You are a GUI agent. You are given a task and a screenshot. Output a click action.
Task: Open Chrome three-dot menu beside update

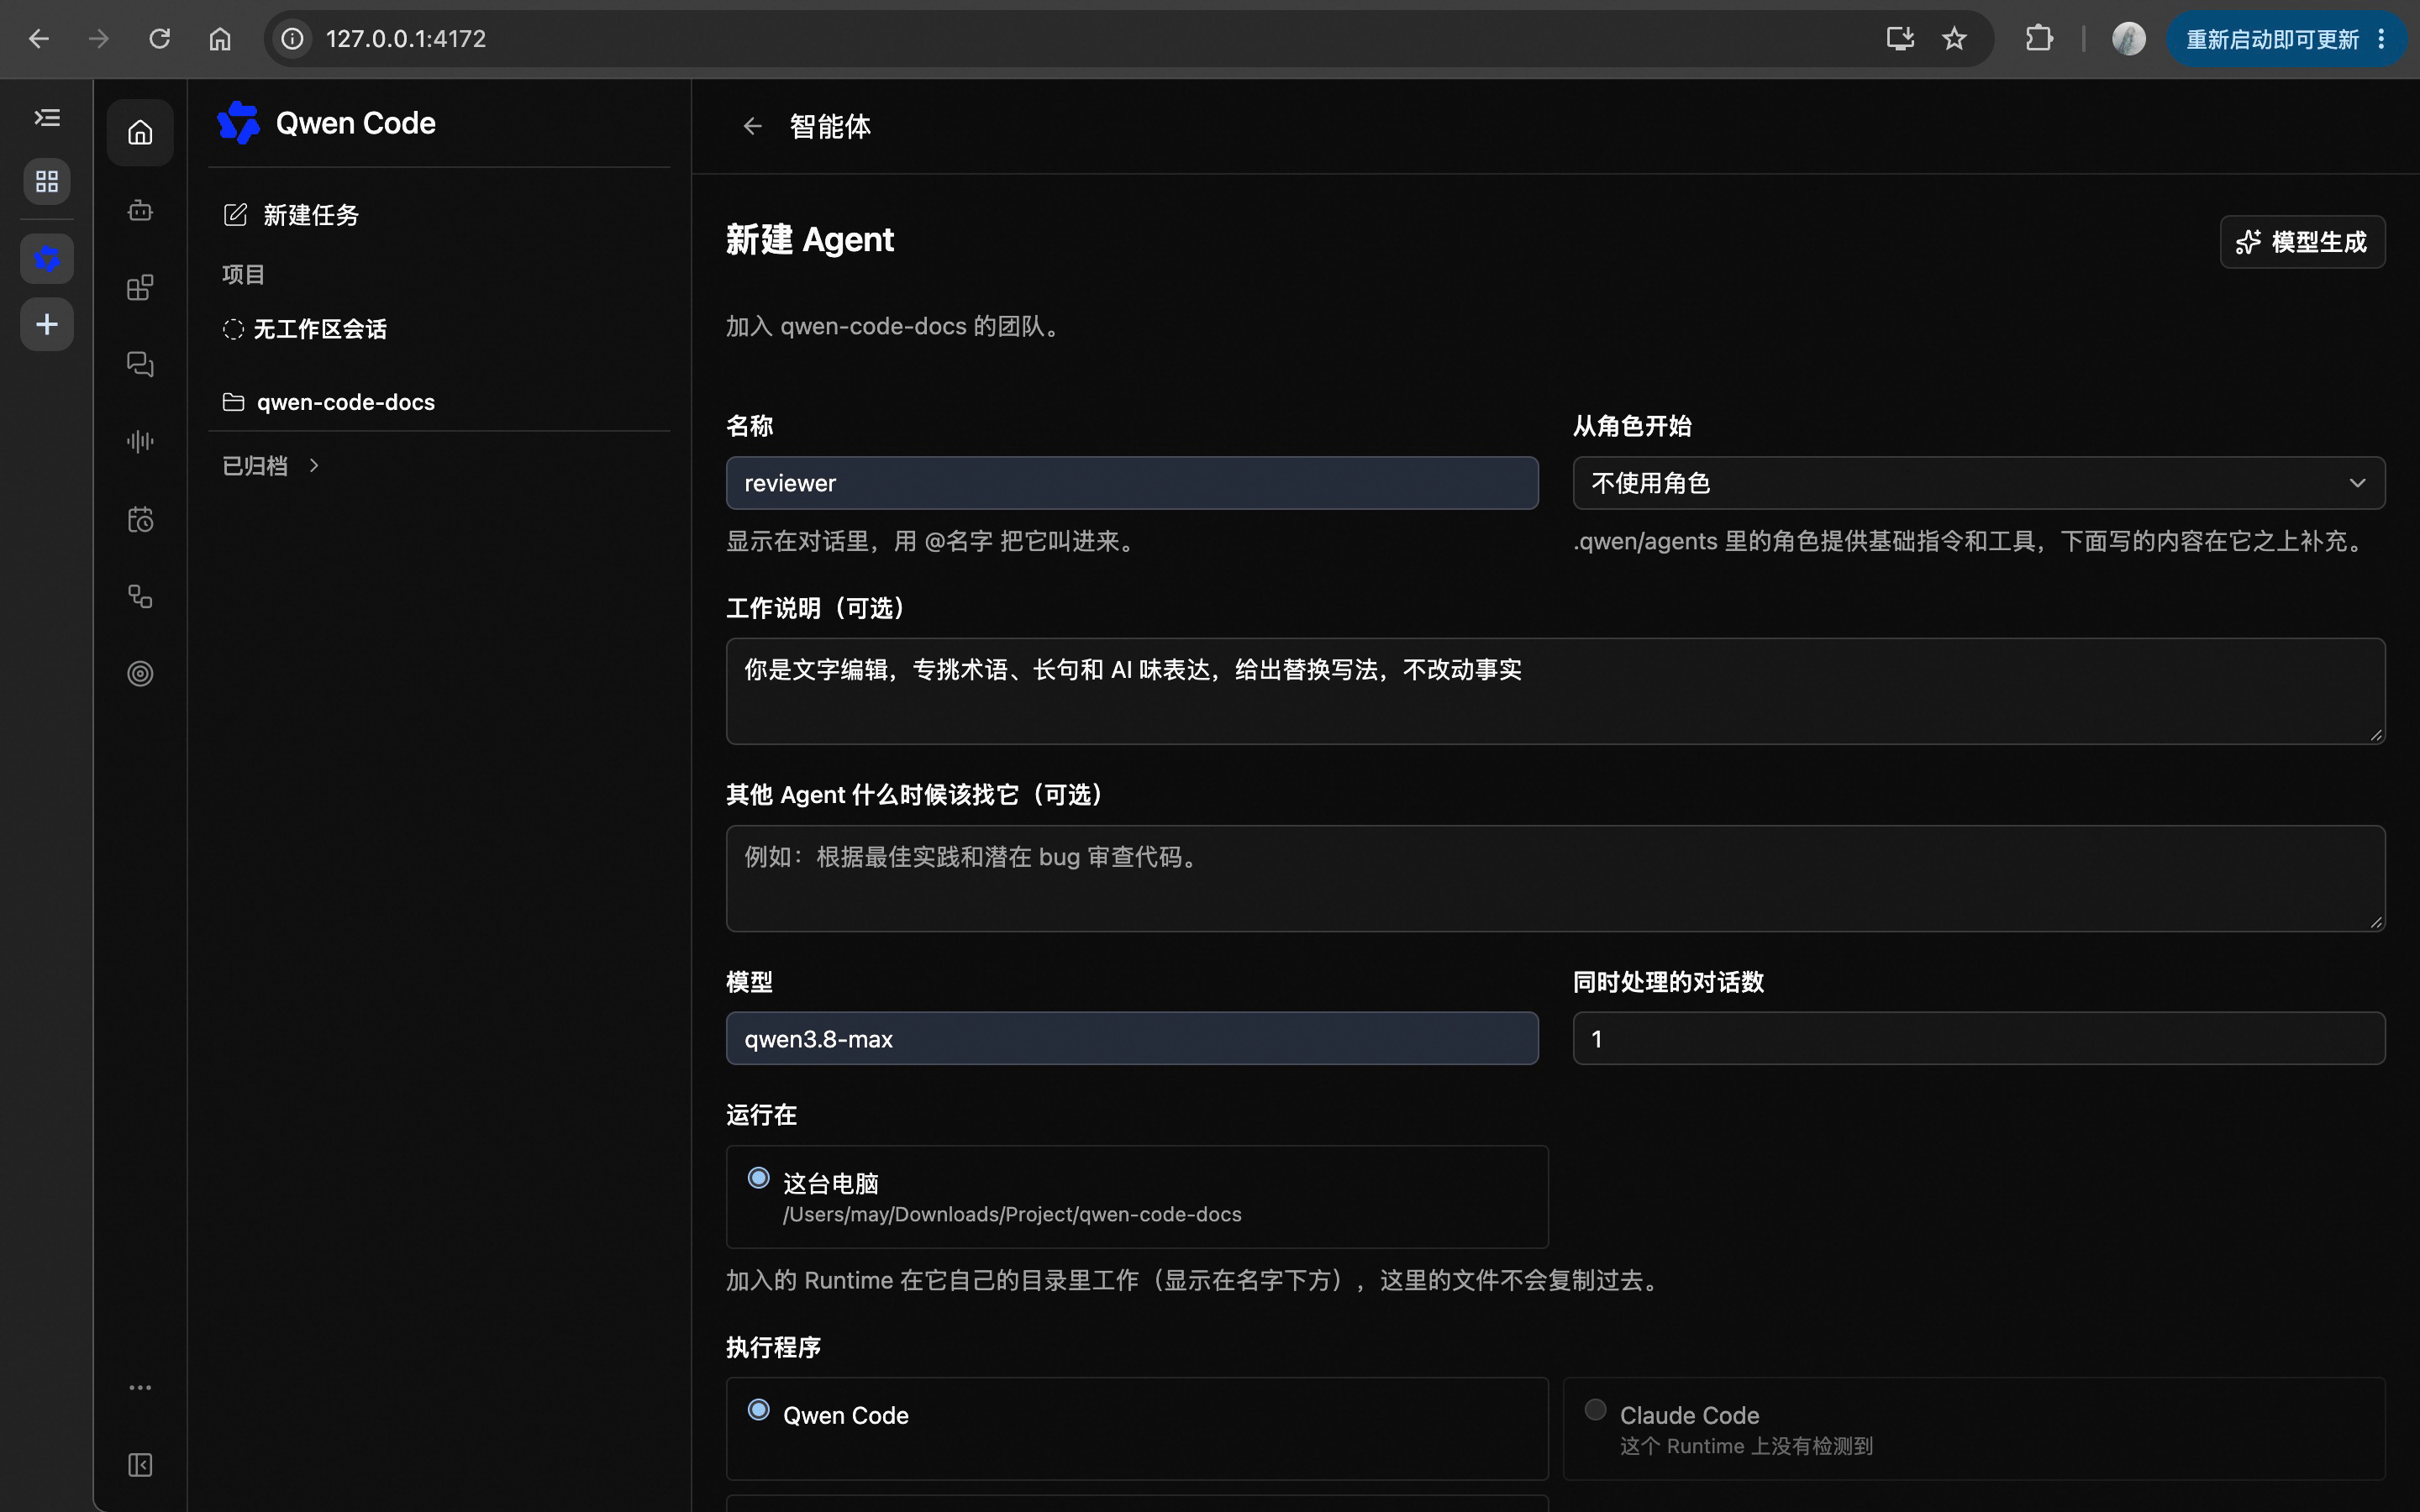(2381, 39)
